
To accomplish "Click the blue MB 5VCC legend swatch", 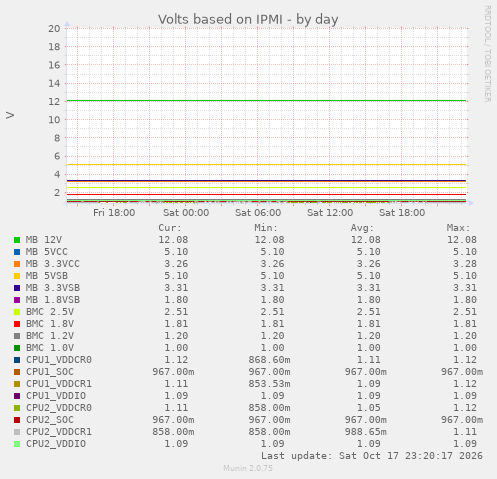I will click(x=17, y=252).
